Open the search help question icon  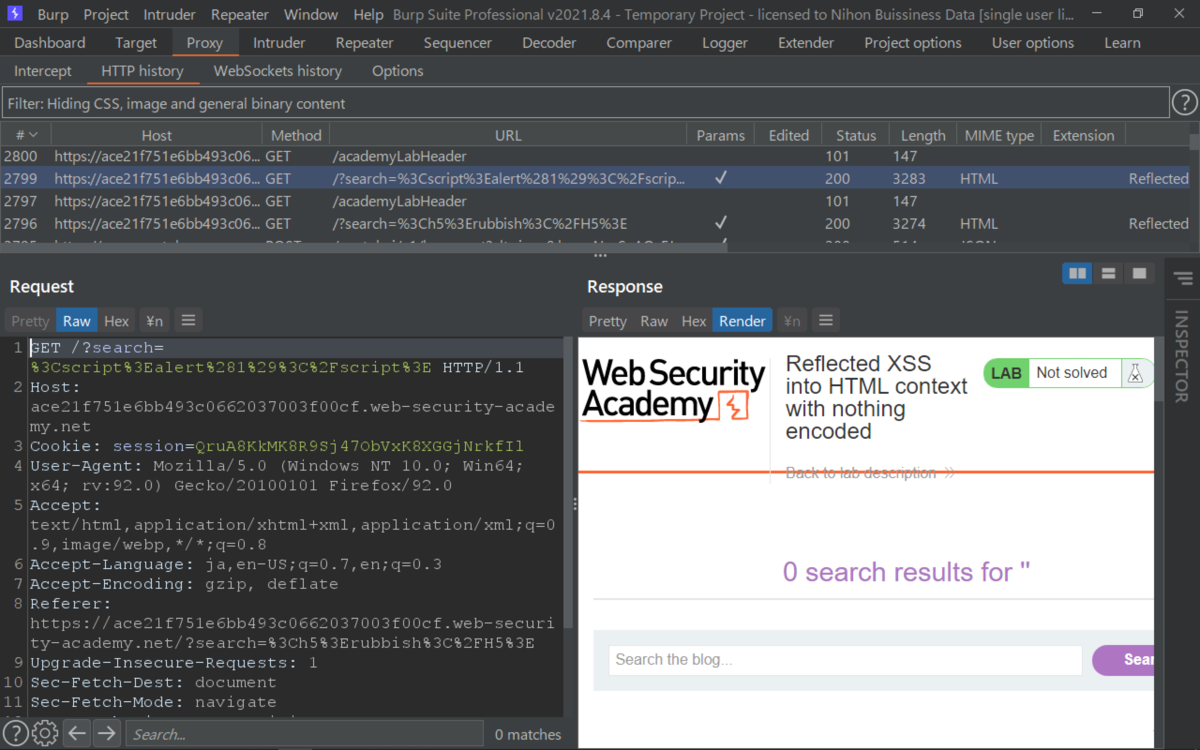coord(16,733)
